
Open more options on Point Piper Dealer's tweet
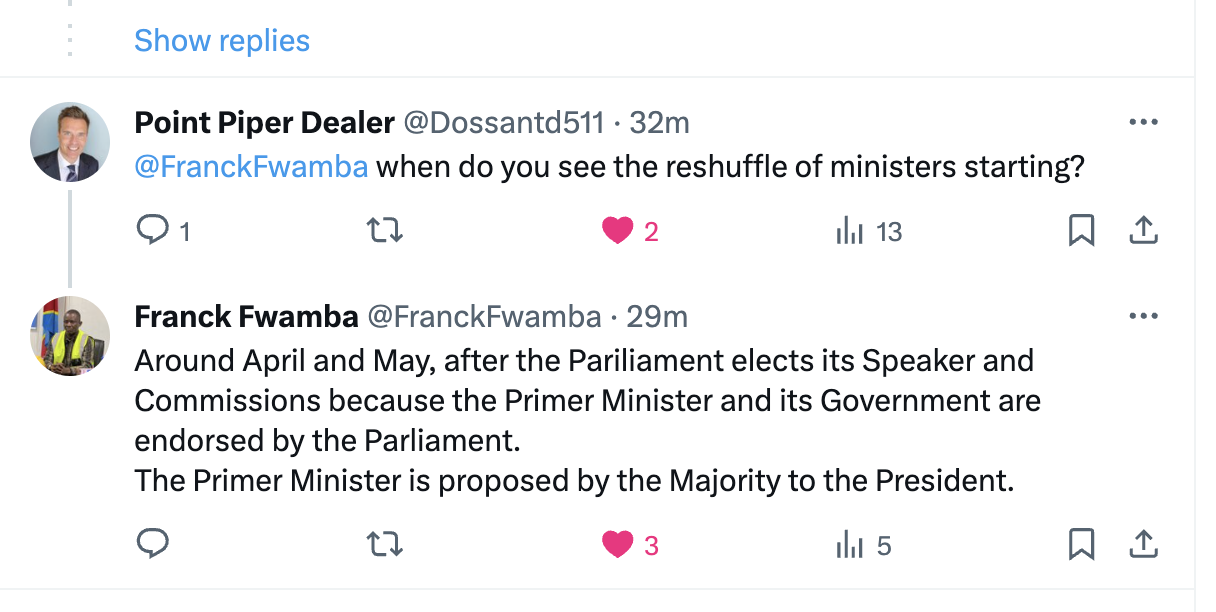point(1142,123)
